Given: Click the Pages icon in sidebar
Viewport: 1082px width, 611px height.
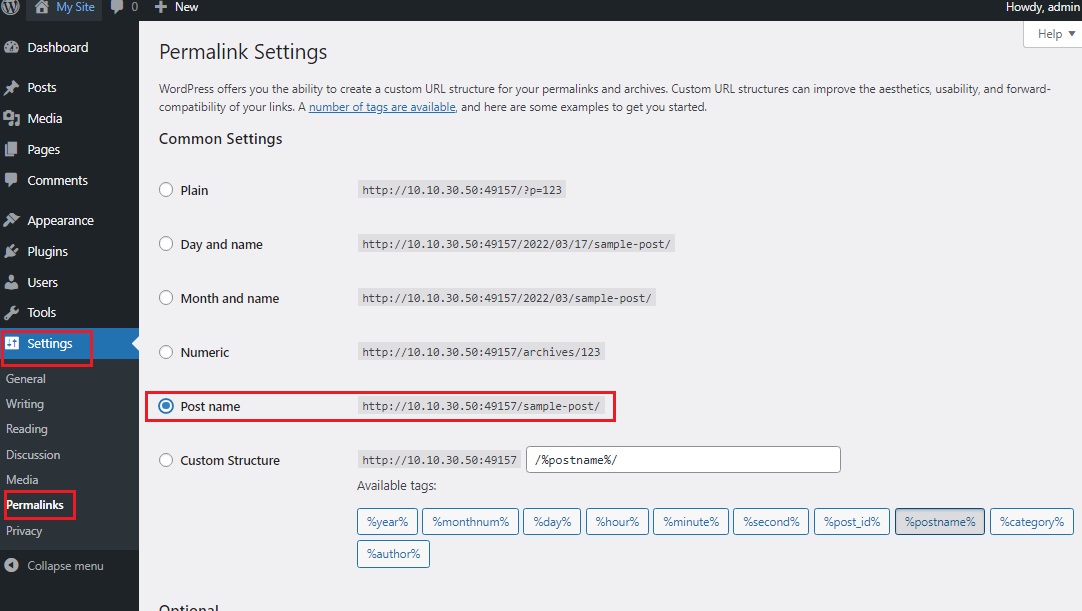Looking at the screenshot, I should pos(12,149).
